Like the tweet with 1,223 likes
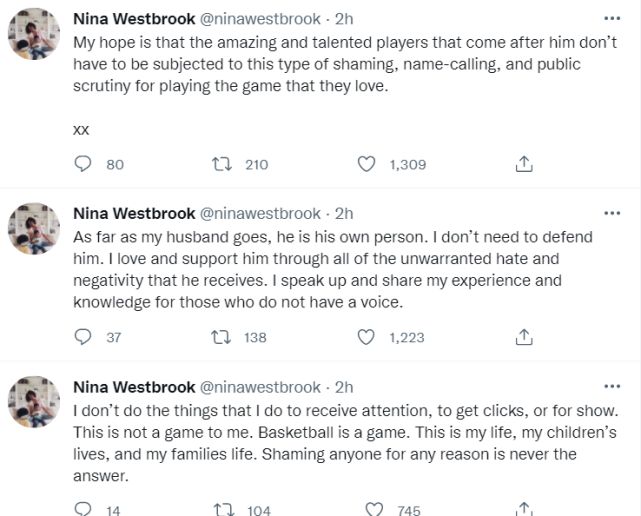This screenshot has width=641, height=516. [367, 337]
